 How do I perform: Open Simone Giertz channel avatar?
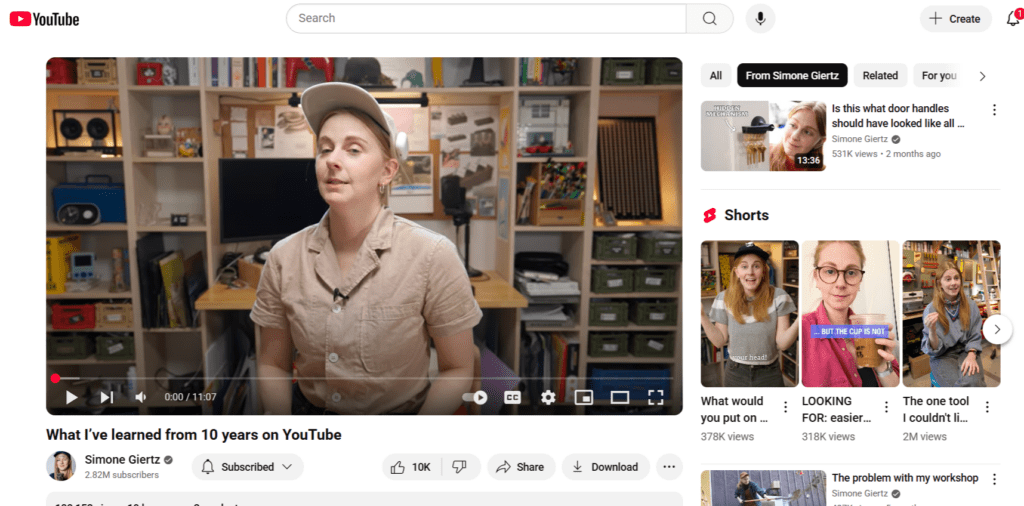tap(61, 466)
